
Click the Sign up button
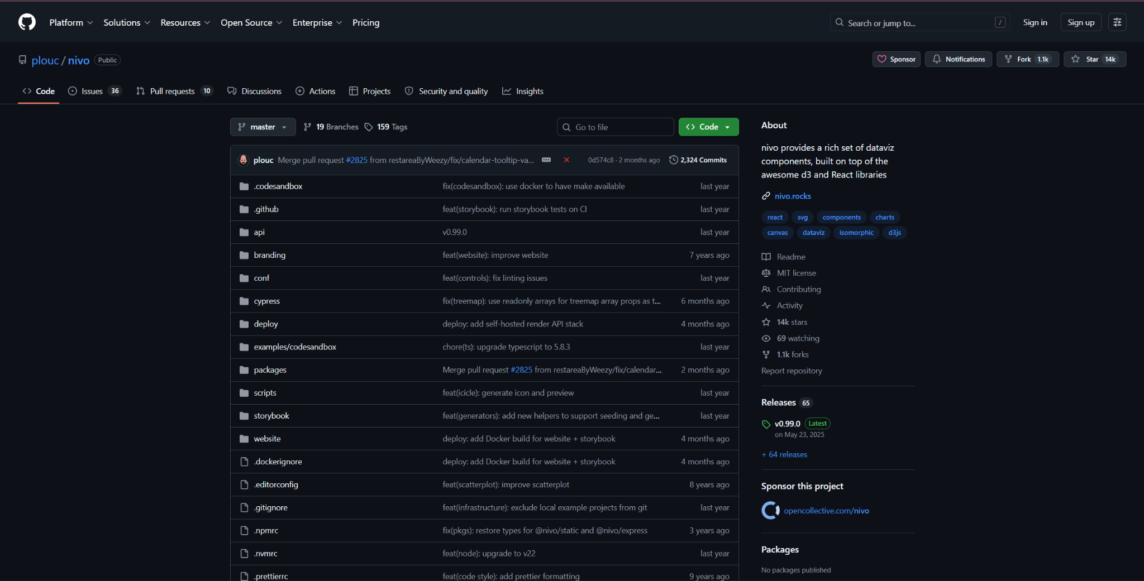click(x=1081, y=23)
